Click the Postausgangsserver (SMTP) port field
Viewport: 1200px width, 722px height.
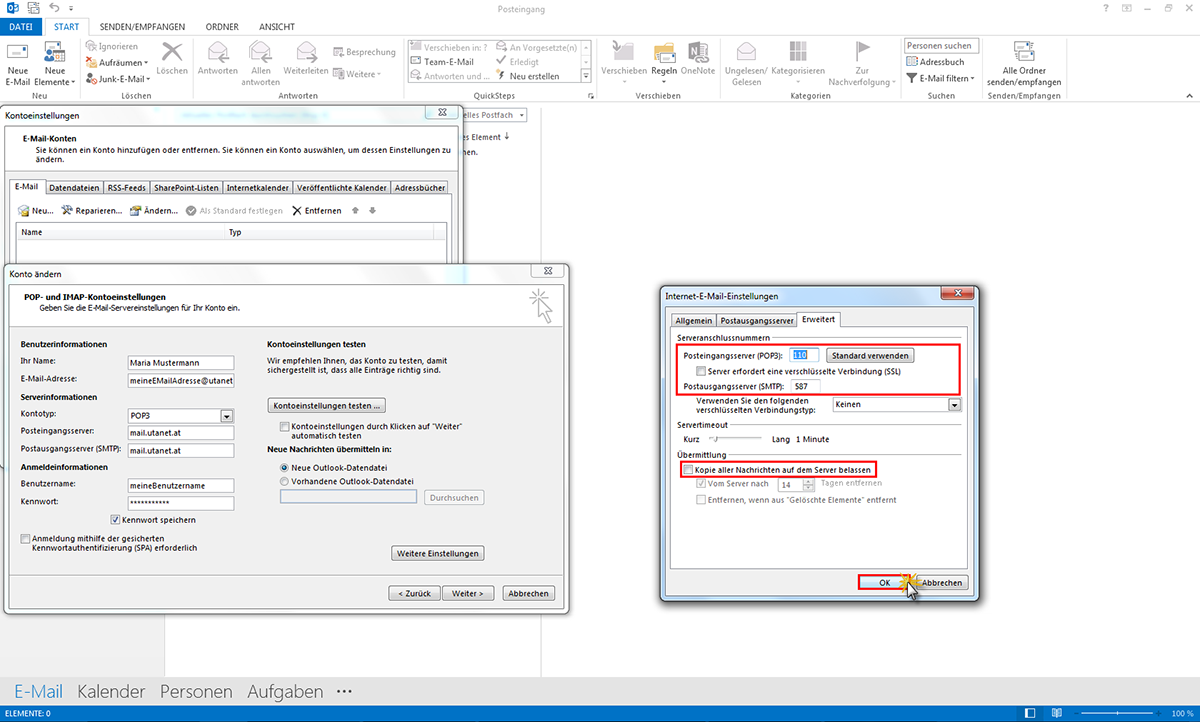point(805,386)
